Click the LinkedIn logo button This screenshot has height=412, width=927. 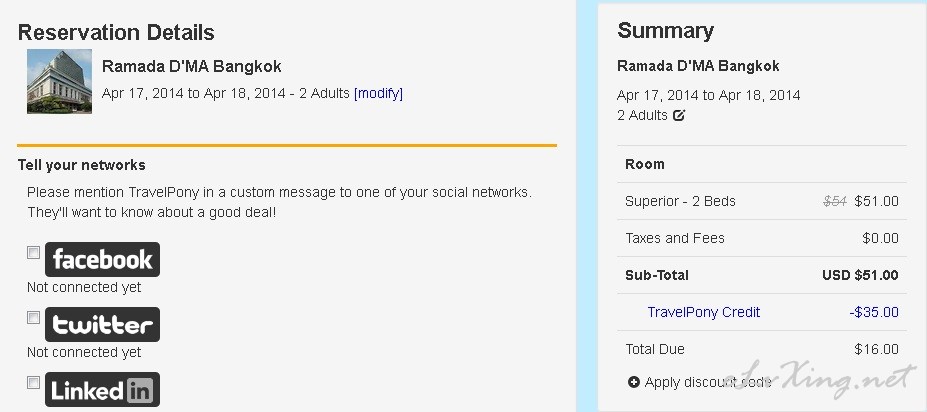point(102,390)
